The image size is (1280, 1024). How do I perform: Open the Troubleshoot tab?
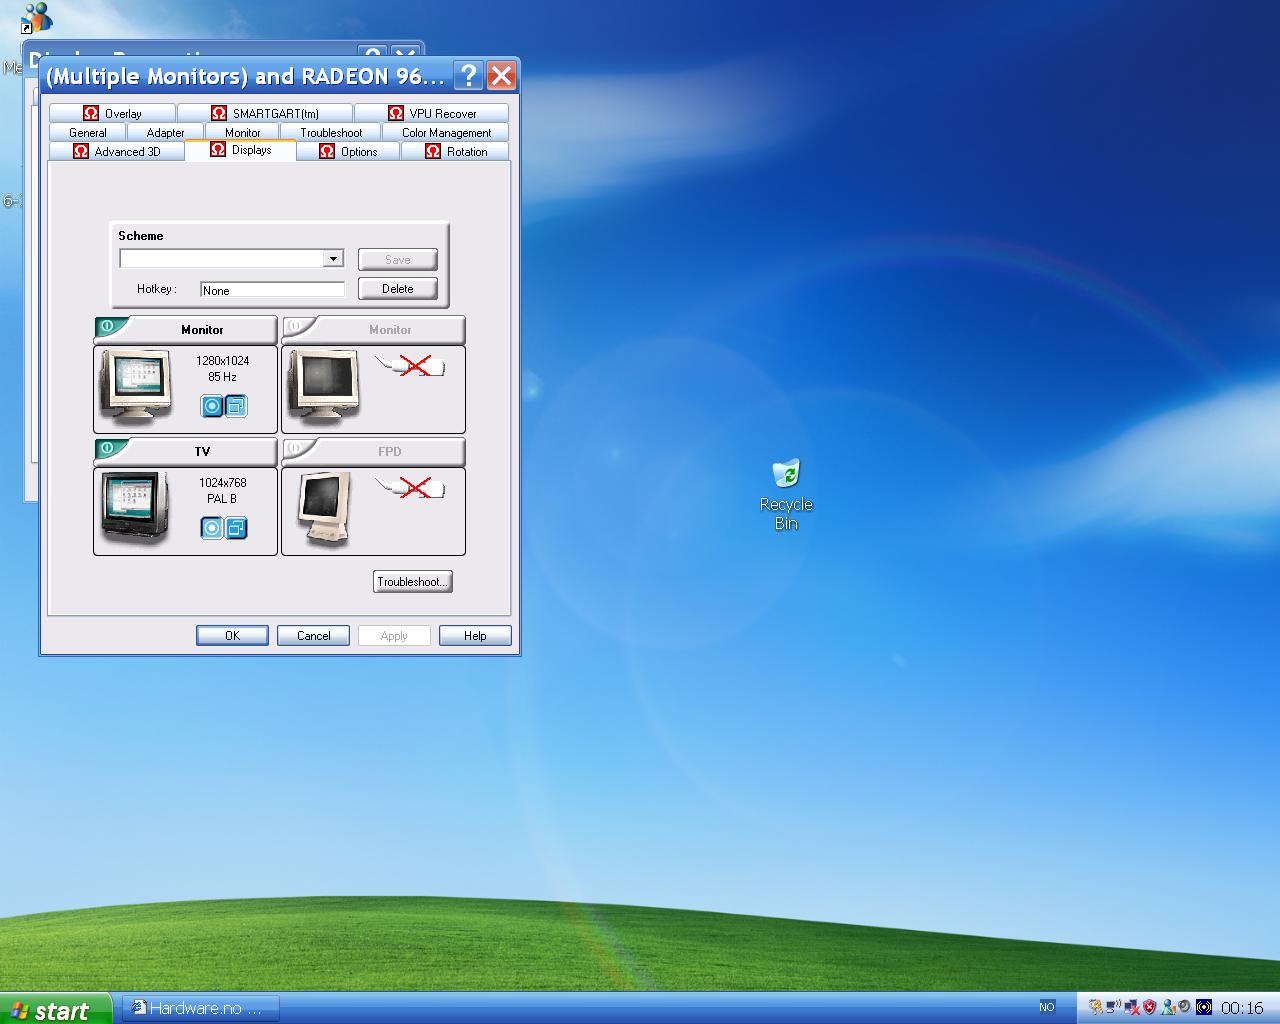click(x=331, y=132)
